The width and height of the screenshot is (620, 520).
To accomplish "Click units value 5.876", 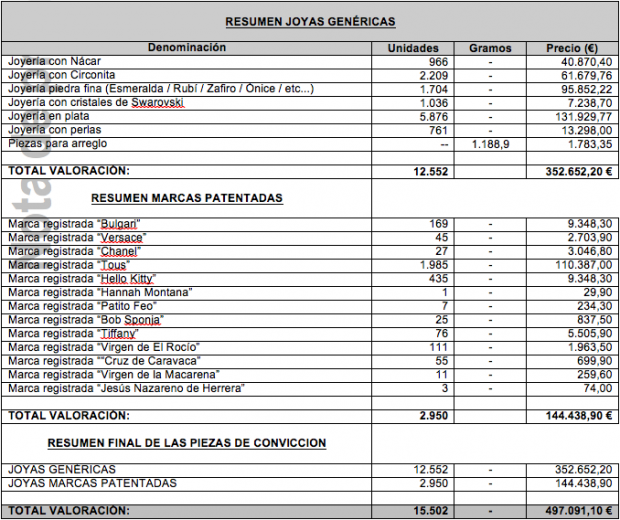I will pyautogui.click(x=434, y=117).
